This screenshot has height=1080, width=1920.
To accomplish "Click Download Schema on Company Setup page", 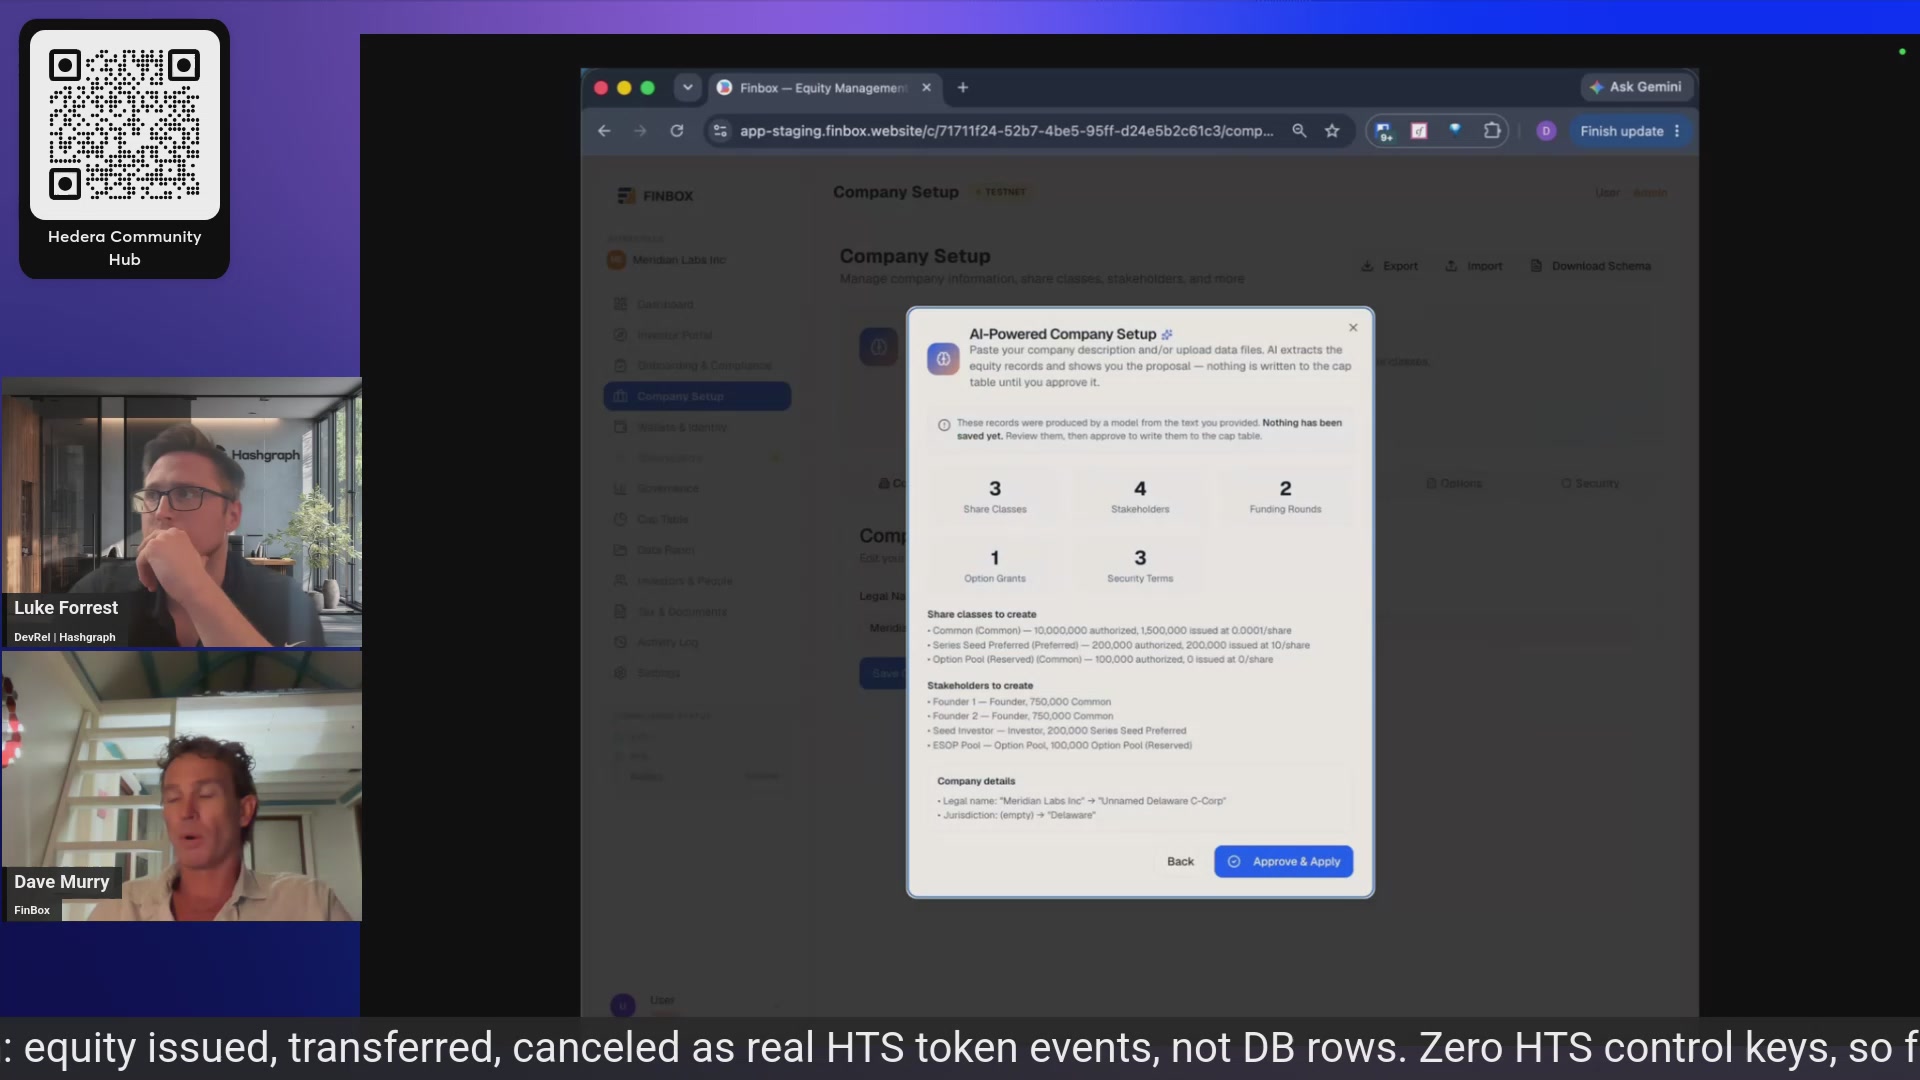I will pyautogui.click(x=1591, y=266).
